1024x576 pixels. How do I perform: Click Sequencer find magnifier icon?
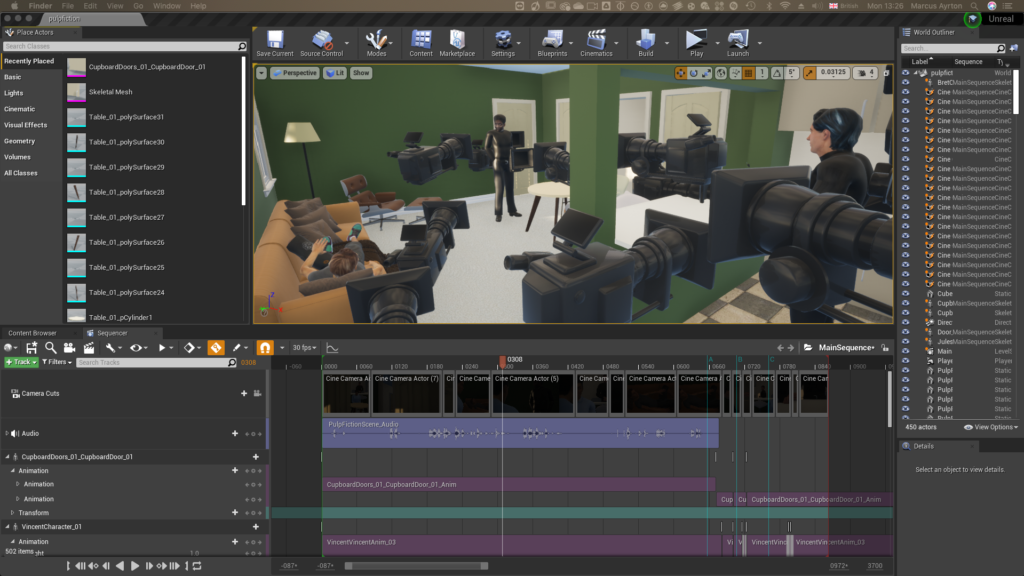click(50, 348)
